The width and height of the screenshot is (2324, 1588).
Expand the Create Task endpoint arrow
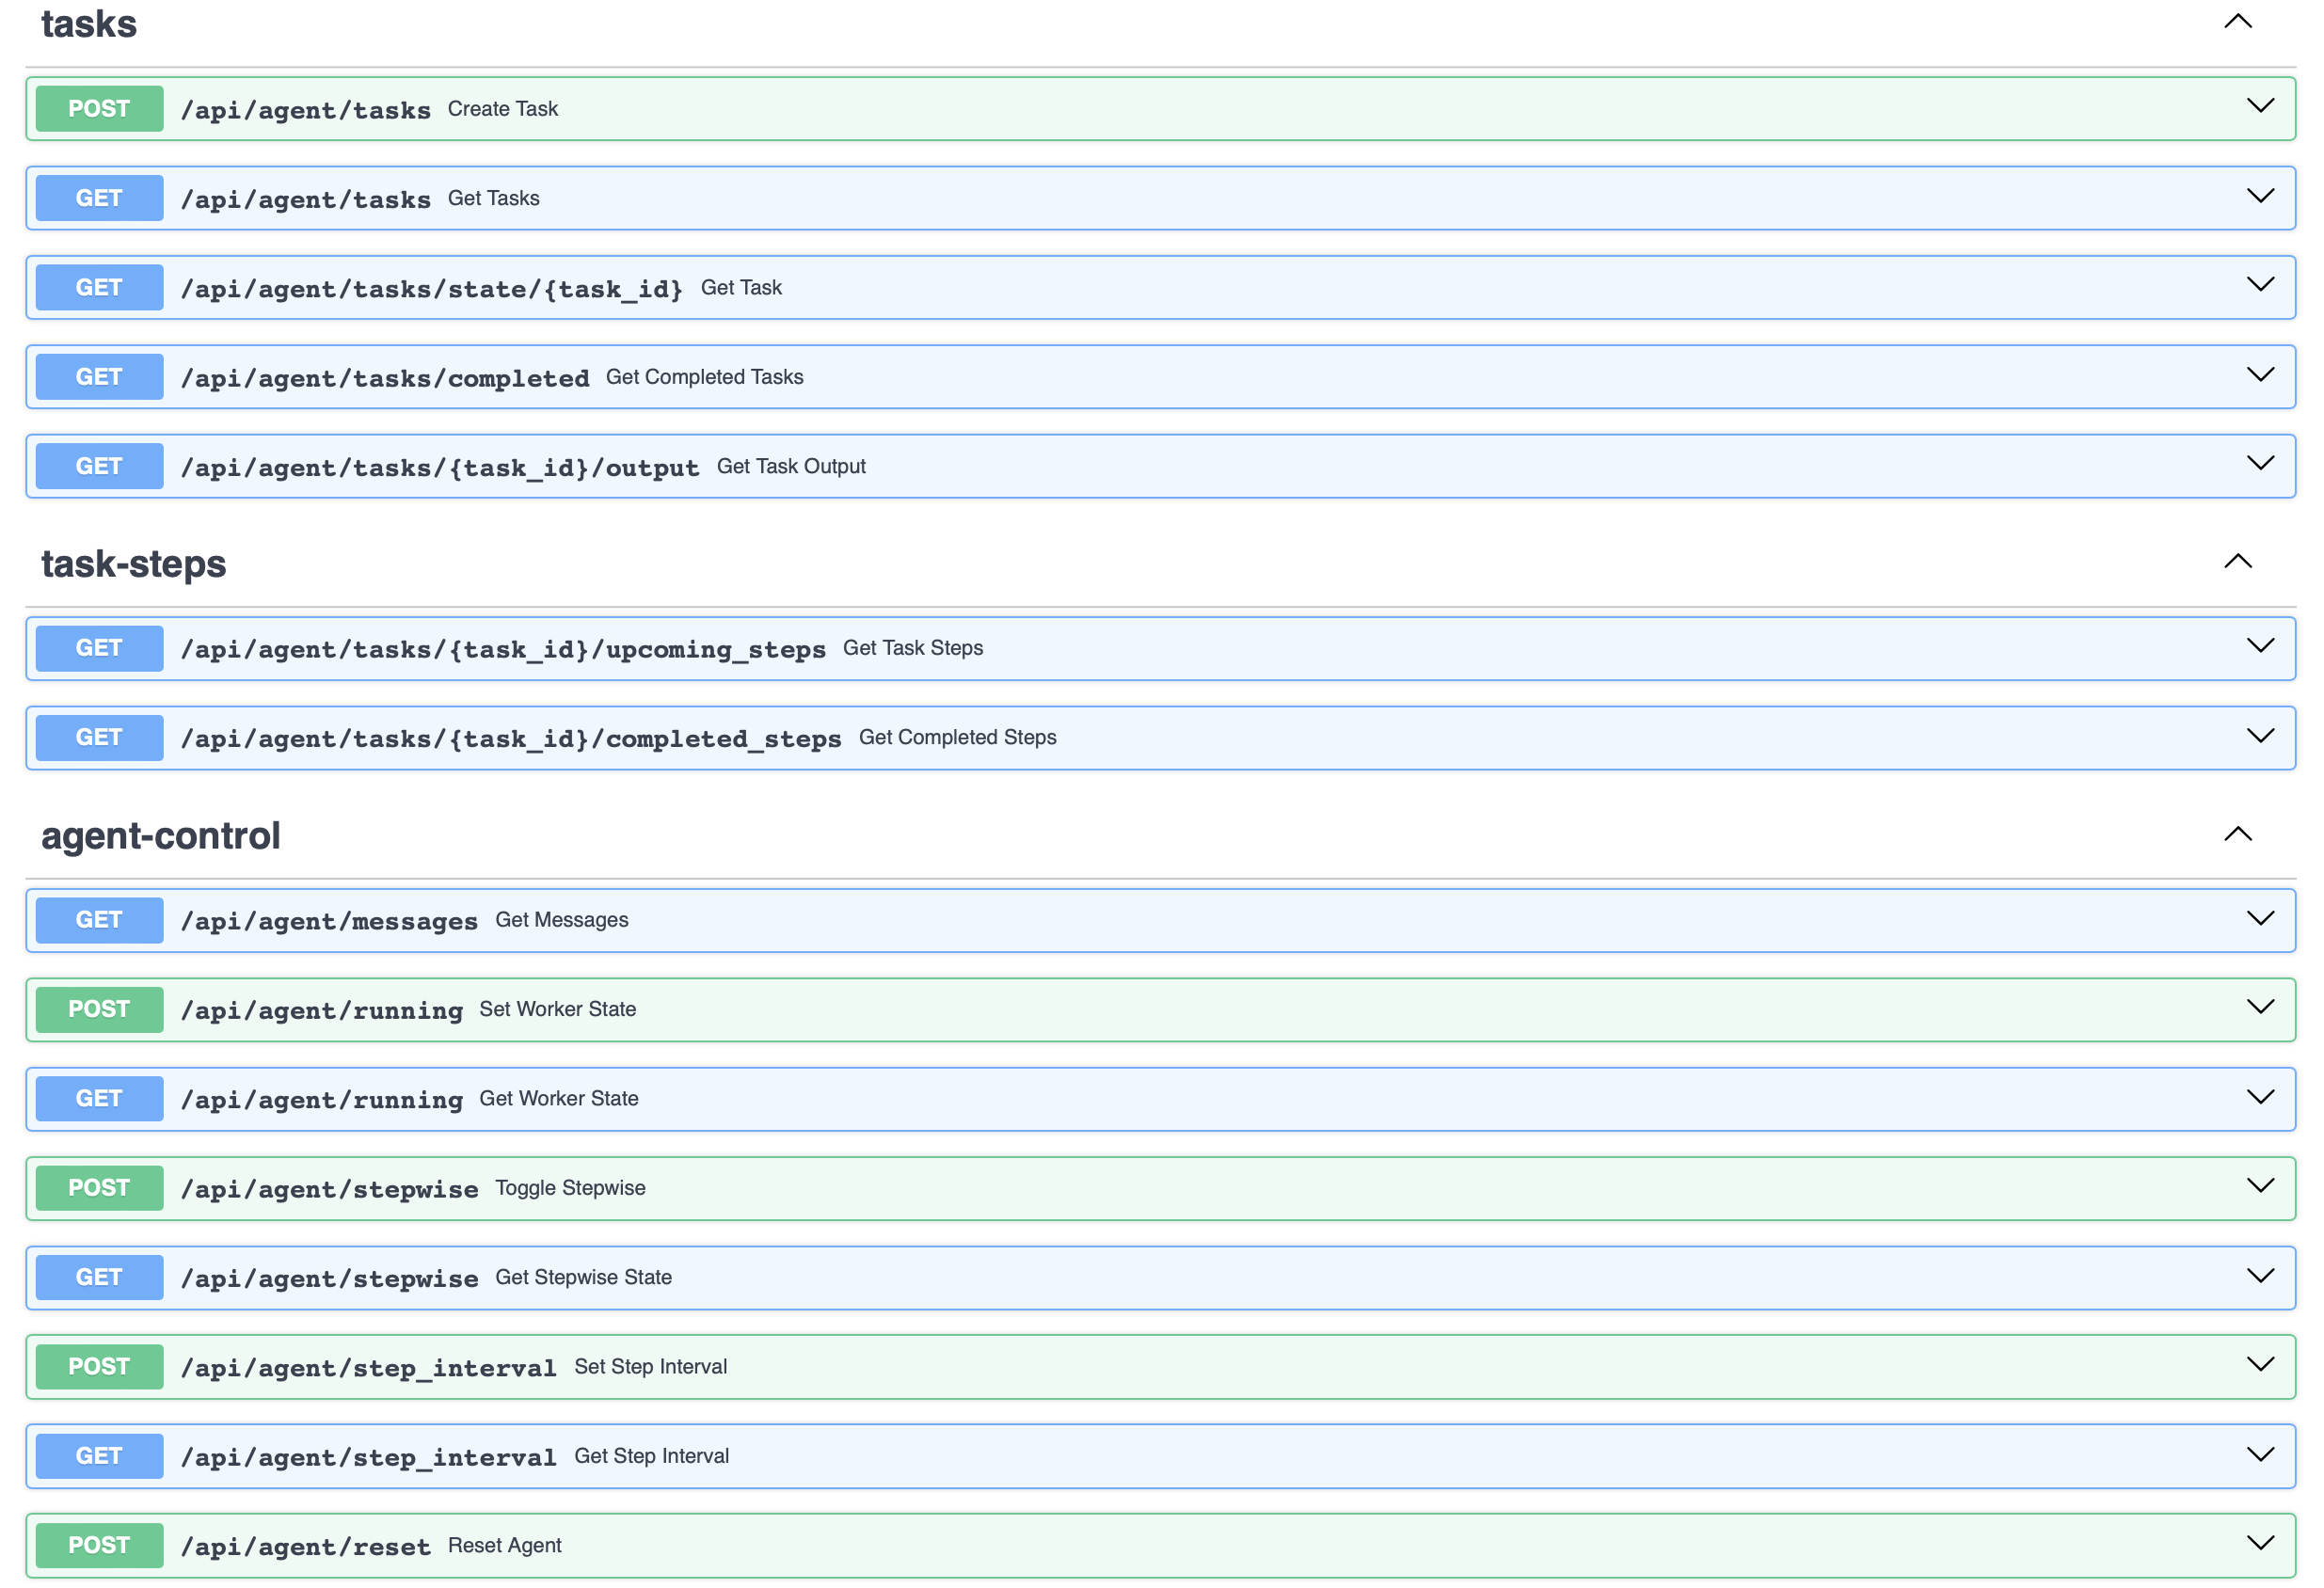pos(2260,106)
